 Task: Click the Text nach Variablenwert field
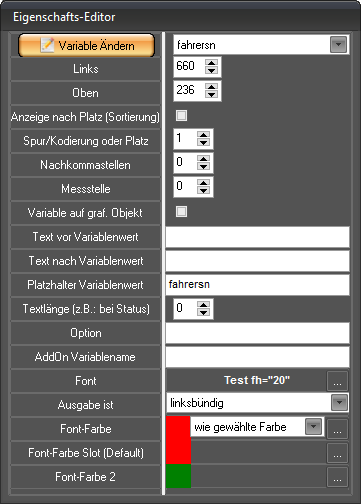coord(257,261)
